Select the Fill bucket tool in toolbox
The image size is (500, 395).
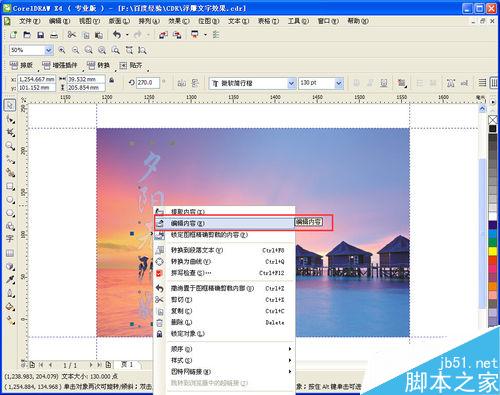10,306
